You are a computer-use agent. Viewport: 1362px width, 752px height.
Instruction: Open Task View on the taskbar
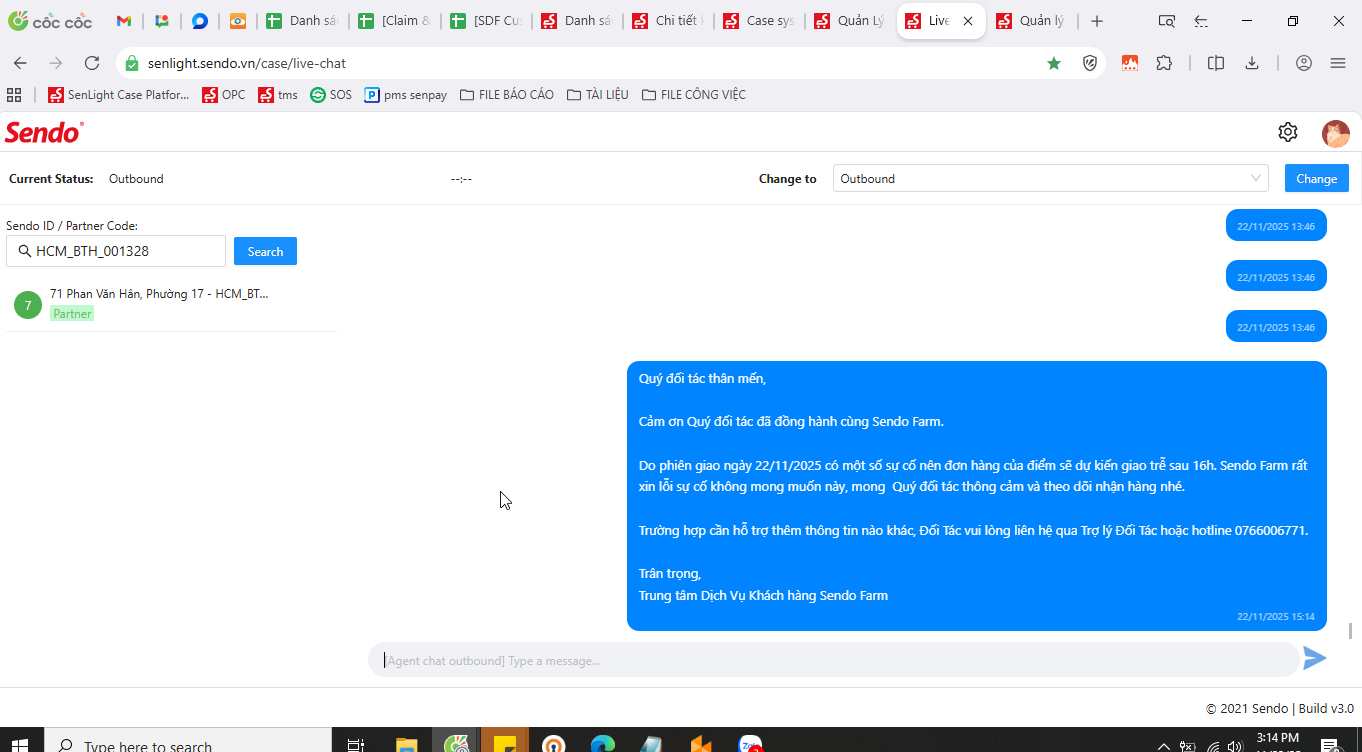(x=355, y=745)
